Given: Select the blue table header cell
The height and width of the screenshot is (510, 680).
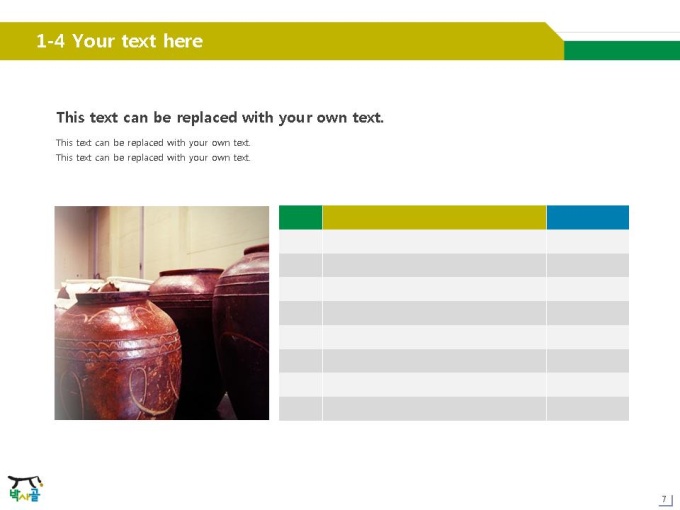Looking at the screenshot, I should click(x=588, y=217).
